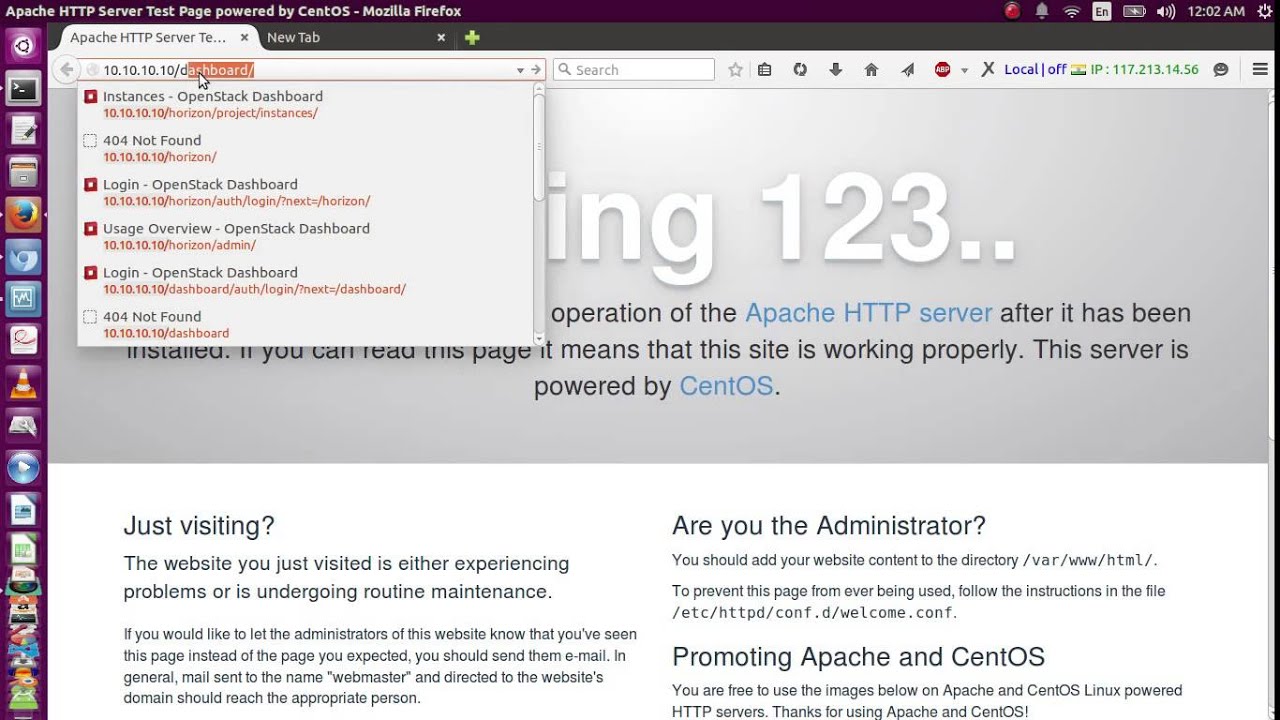Open the blue play media player icon
1280x720 pixels.
click(x=24, y=468)
